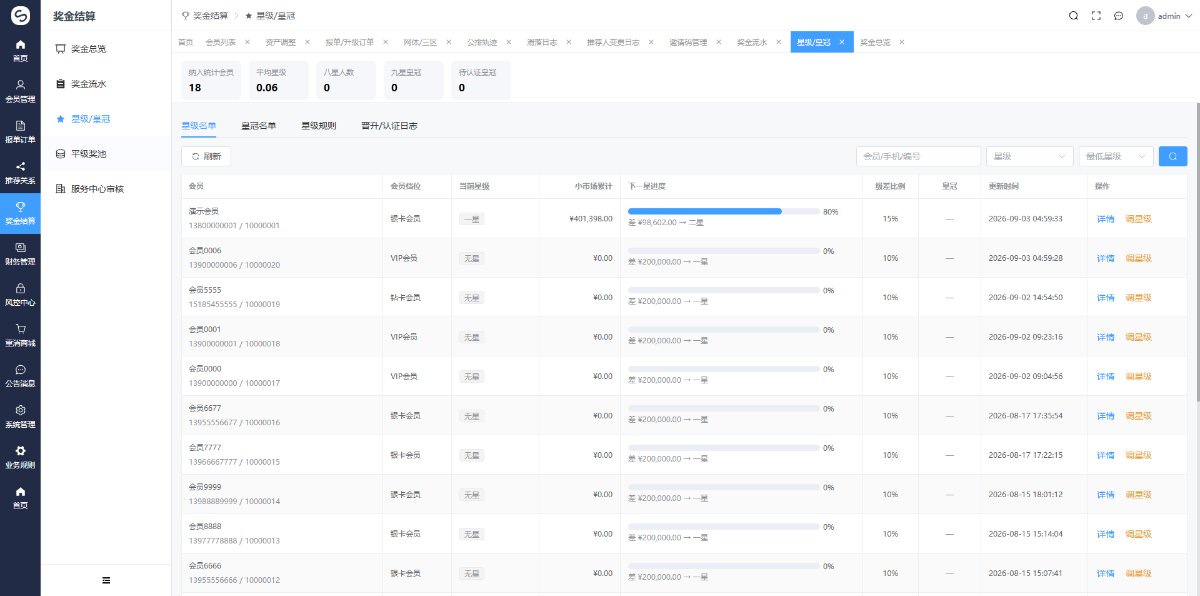The width and height of the screenshot is (1200, 596).
Task: Close the 邀请码管理 page tab
Action: pos(719,42)
